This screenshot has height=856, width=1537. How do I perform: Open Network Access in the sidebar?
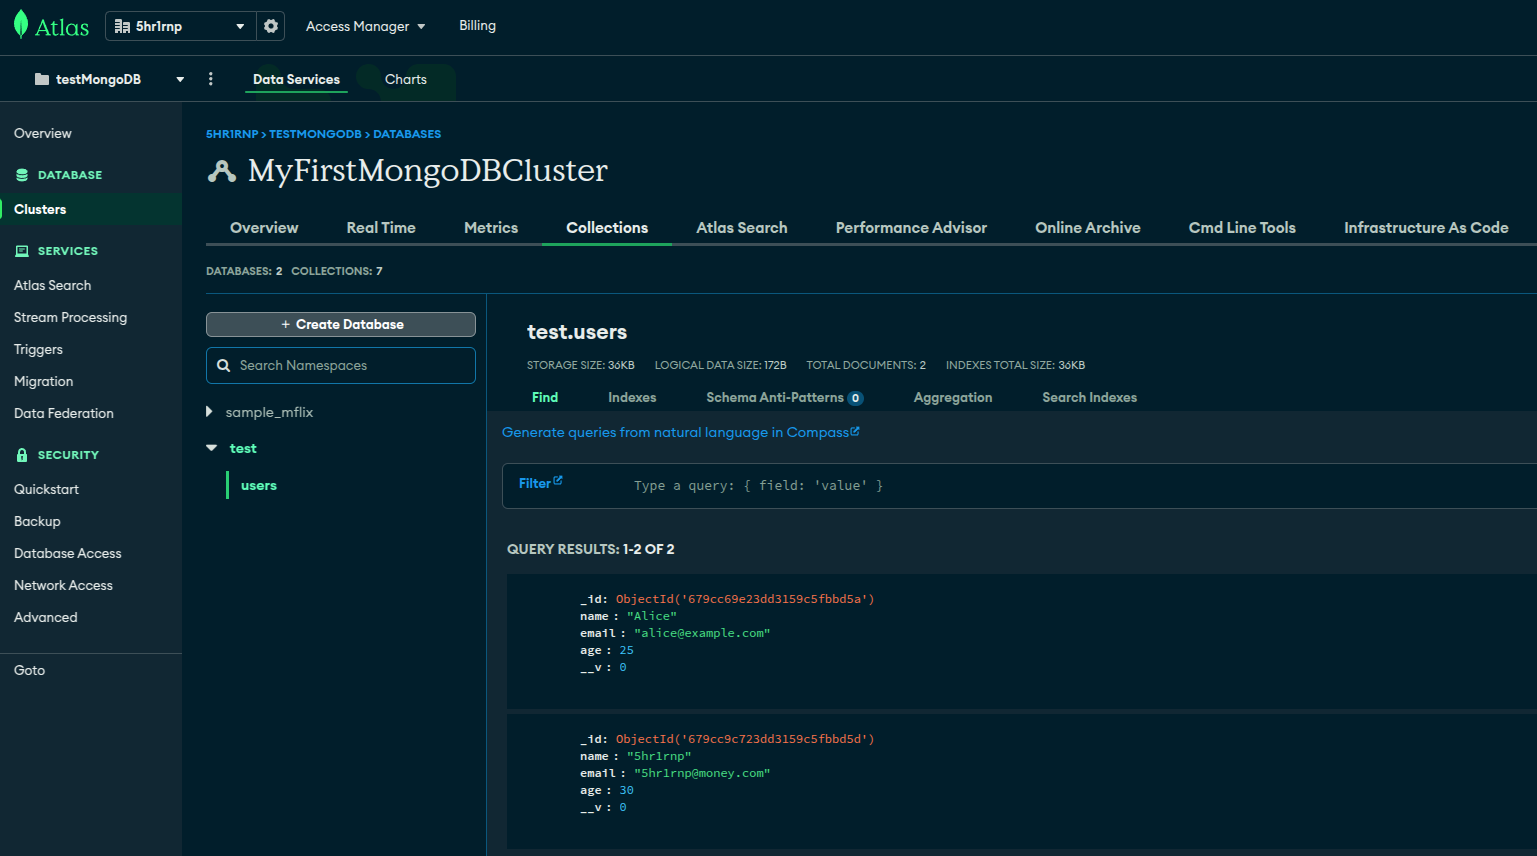(63, 585)
